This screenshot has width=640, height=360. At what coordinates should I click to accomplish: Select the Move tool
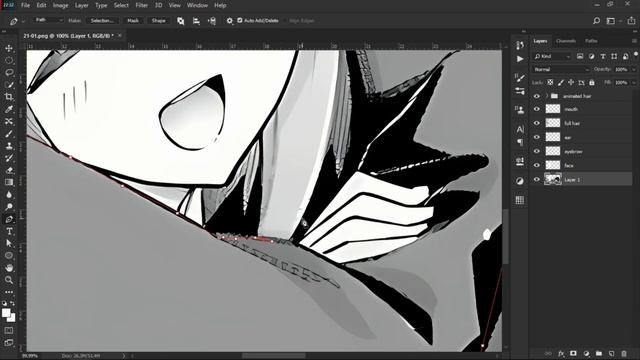9,48
